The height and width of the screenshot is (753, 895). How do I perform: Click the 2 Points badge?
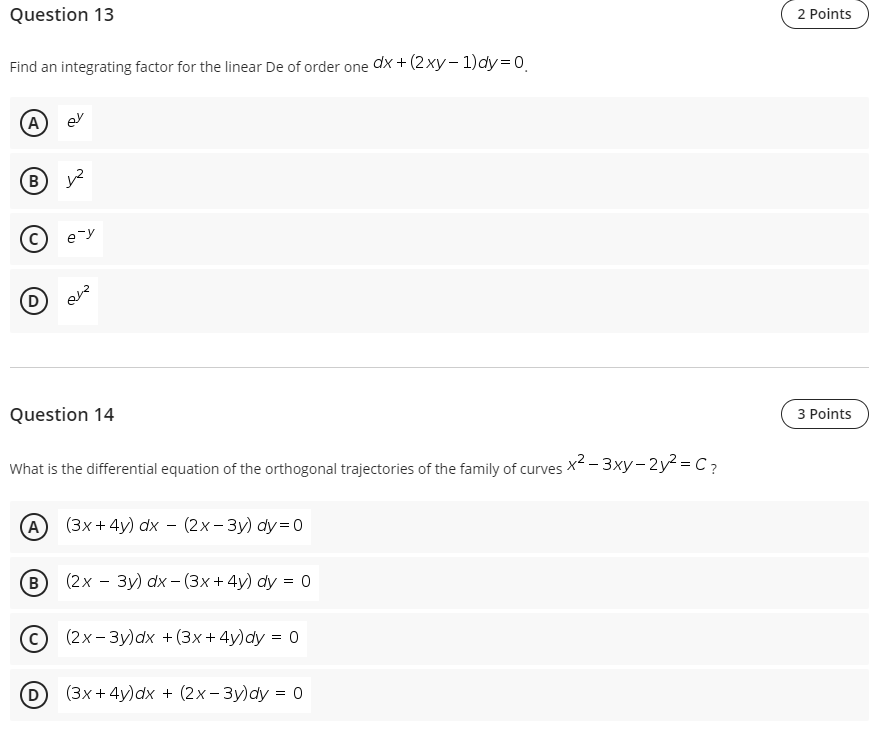pyautogui.click(x=824, y=14)
